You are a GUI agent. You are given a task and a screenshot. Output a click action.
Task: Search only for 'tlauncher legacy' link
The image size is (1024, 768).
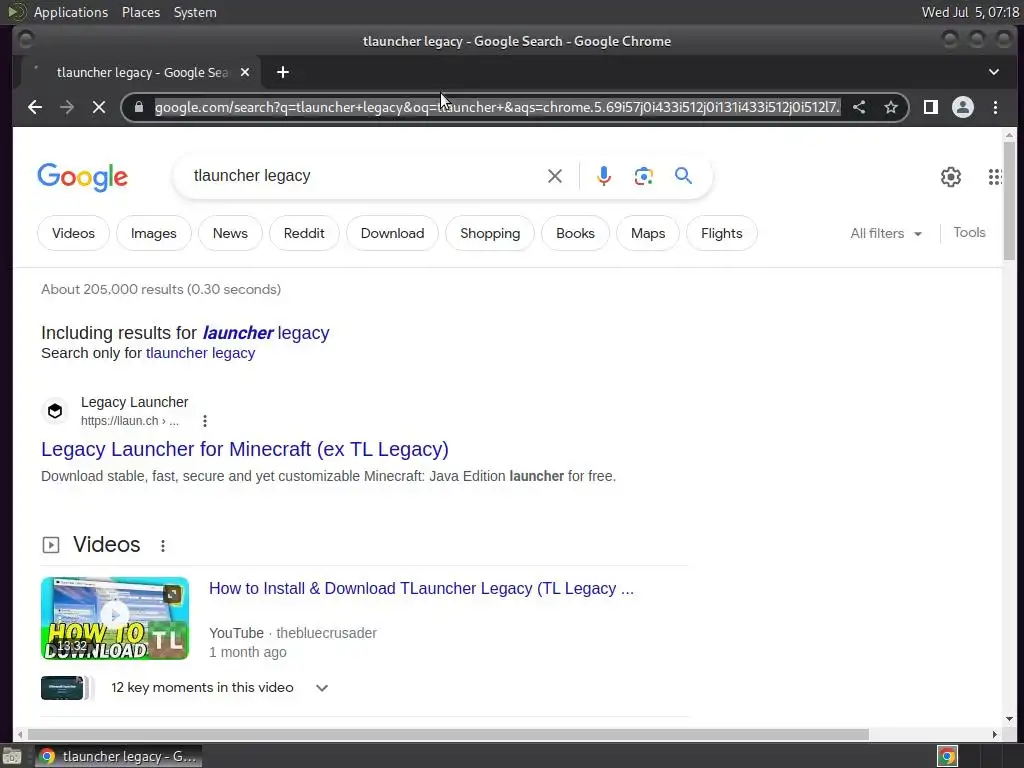tap(200, 353)
